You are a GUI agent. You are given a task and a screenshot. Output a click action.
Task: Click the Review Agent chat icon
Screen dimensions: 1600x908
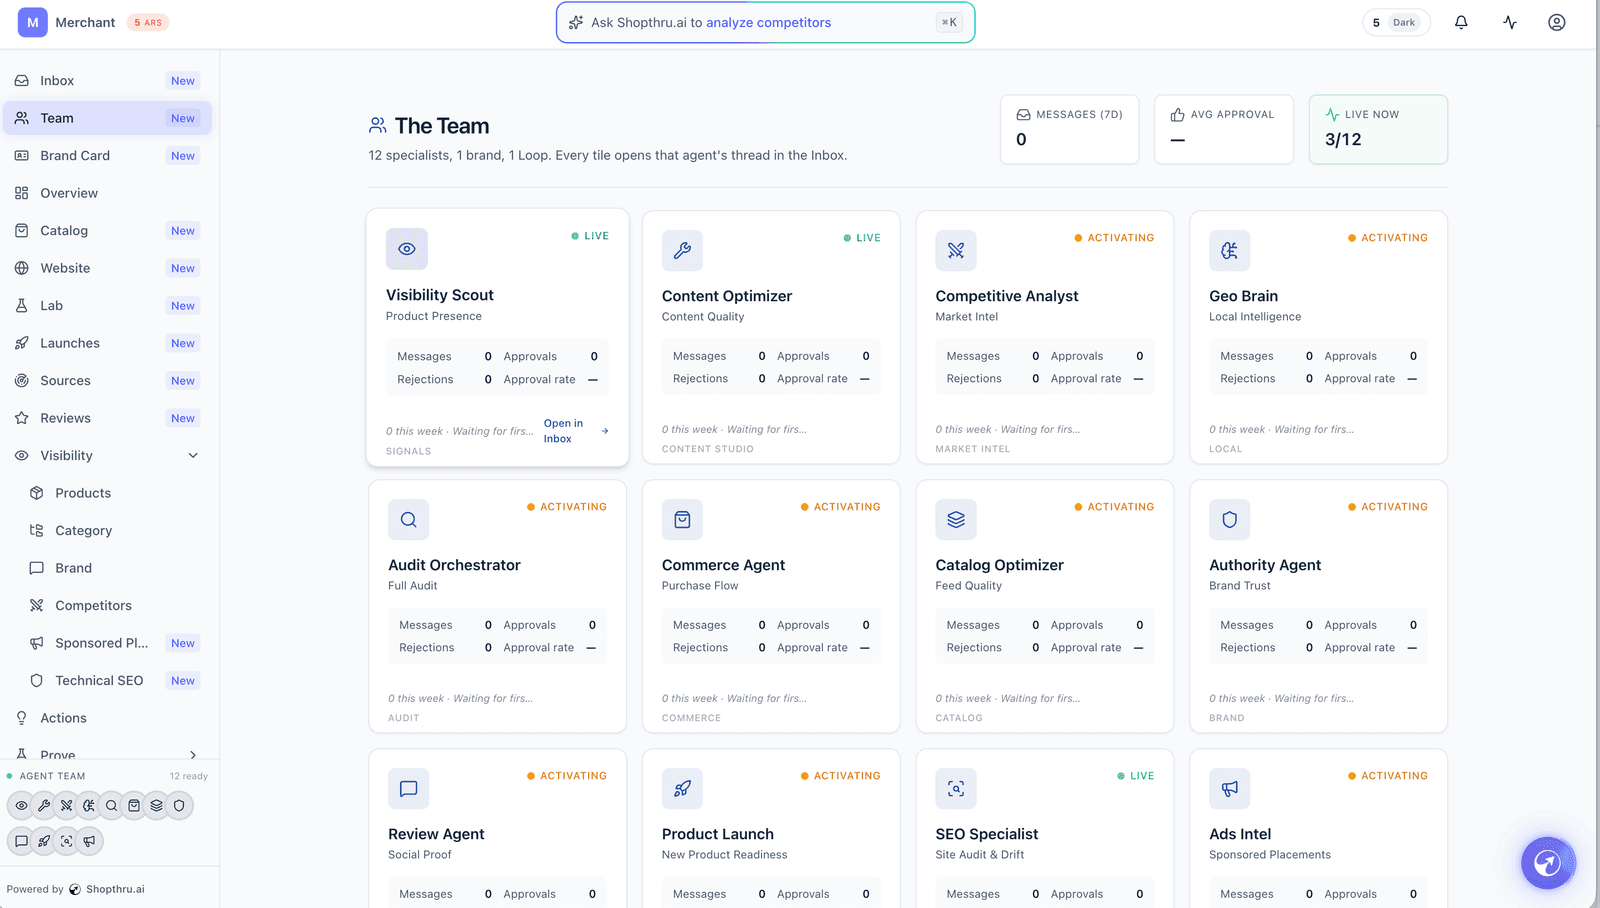409,788
